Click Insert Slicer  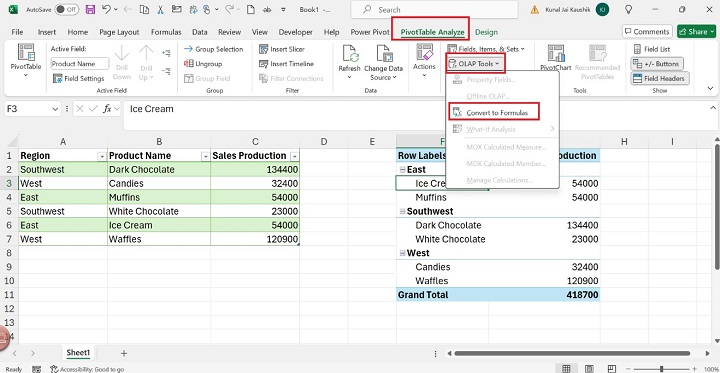(x=282, y=49)
